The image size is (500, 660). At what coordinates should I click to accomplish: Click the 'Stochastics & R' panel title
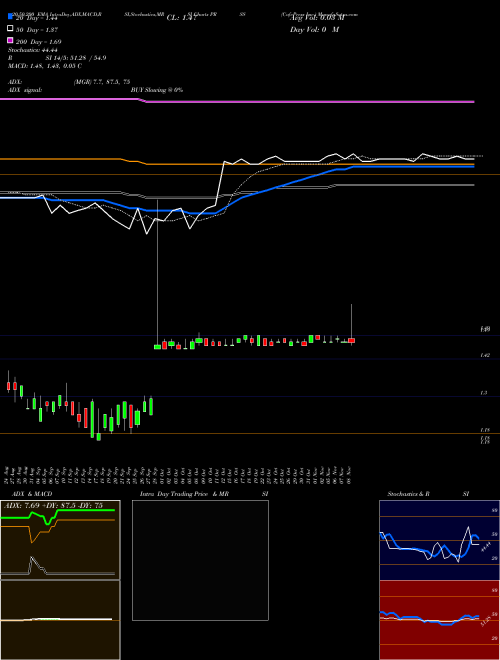(409, 494)
